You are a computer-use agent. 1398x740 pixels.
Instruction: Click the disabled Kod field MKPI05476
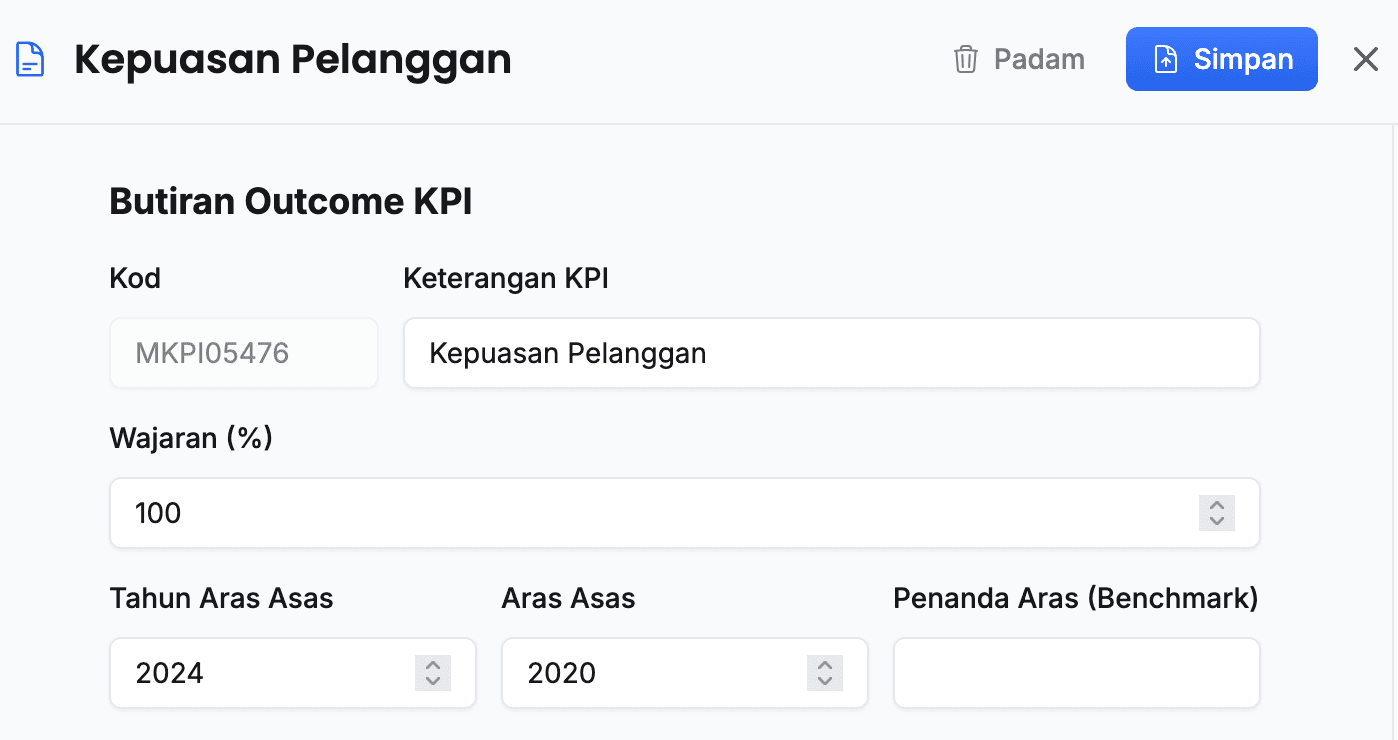(x=243, y=353)
